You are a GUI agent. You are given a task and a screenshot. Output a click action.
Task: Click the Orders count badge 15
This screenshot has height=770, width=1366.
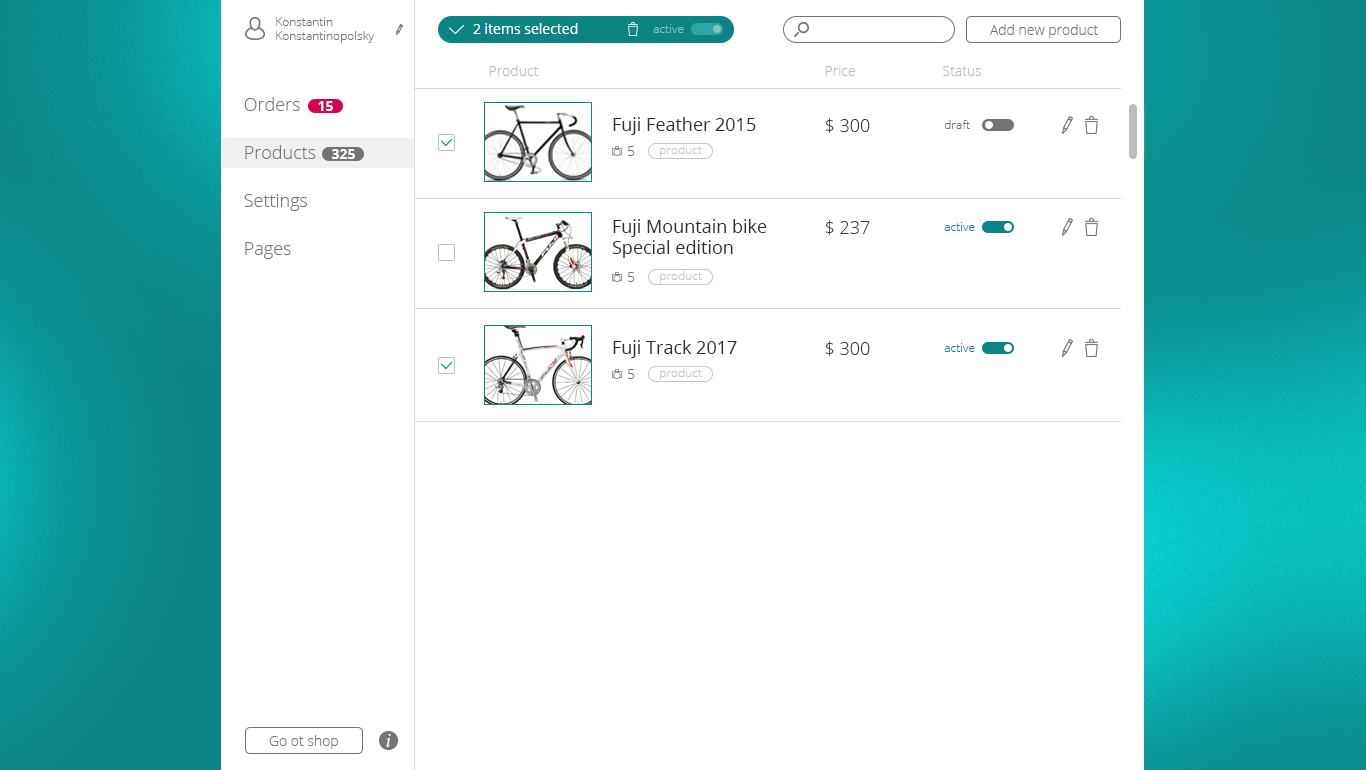click(325, 106)
